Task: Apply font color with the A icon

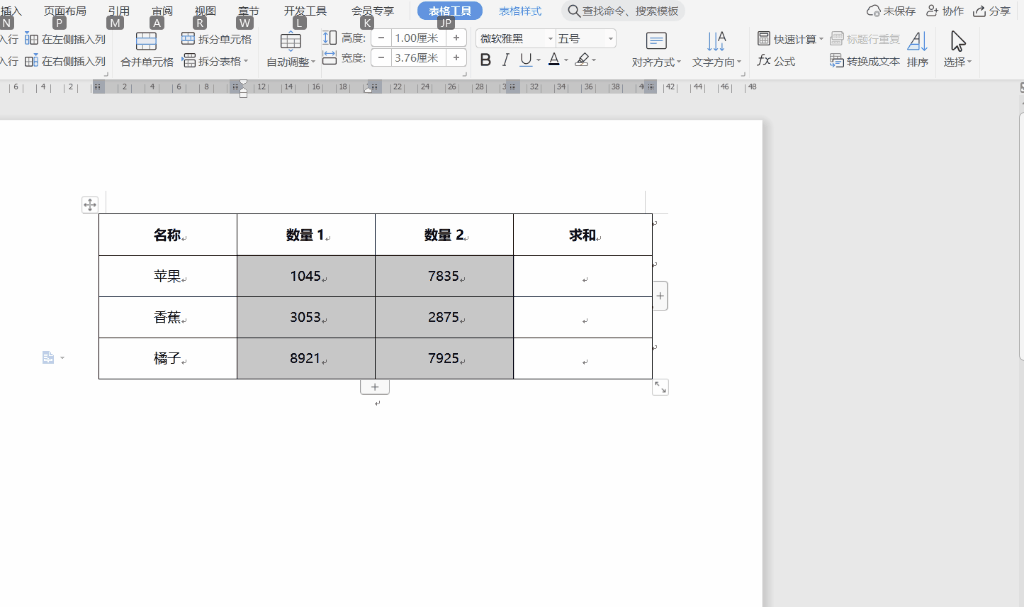Action: (x=554, y=59)
